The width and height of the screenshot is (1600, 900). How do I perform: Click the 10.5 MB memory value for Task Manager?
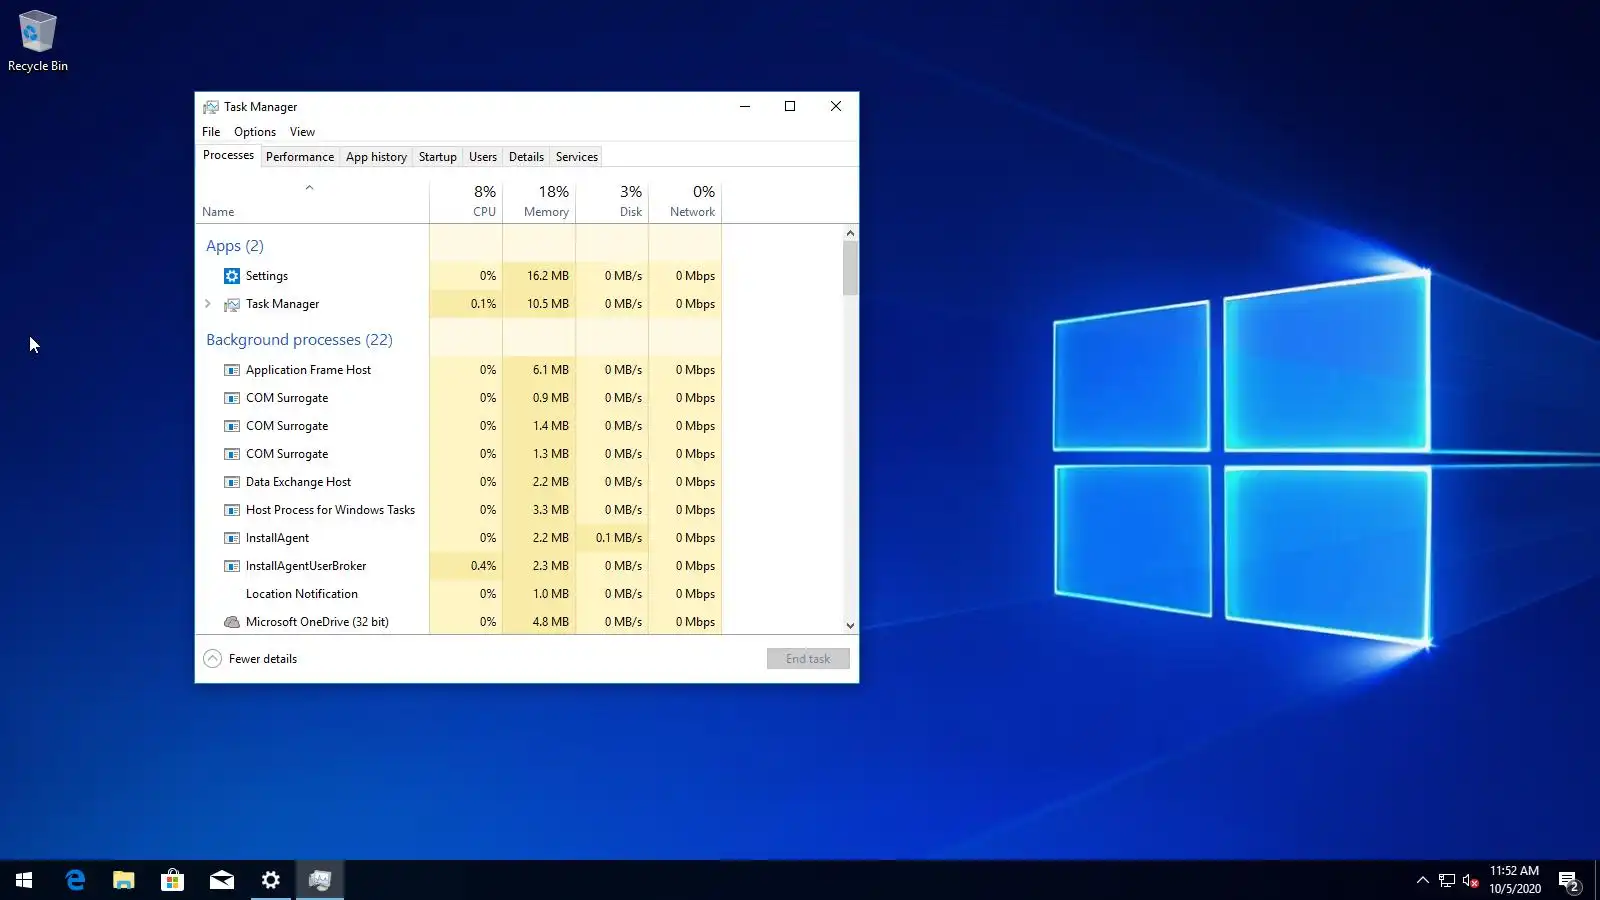[548, 304]
